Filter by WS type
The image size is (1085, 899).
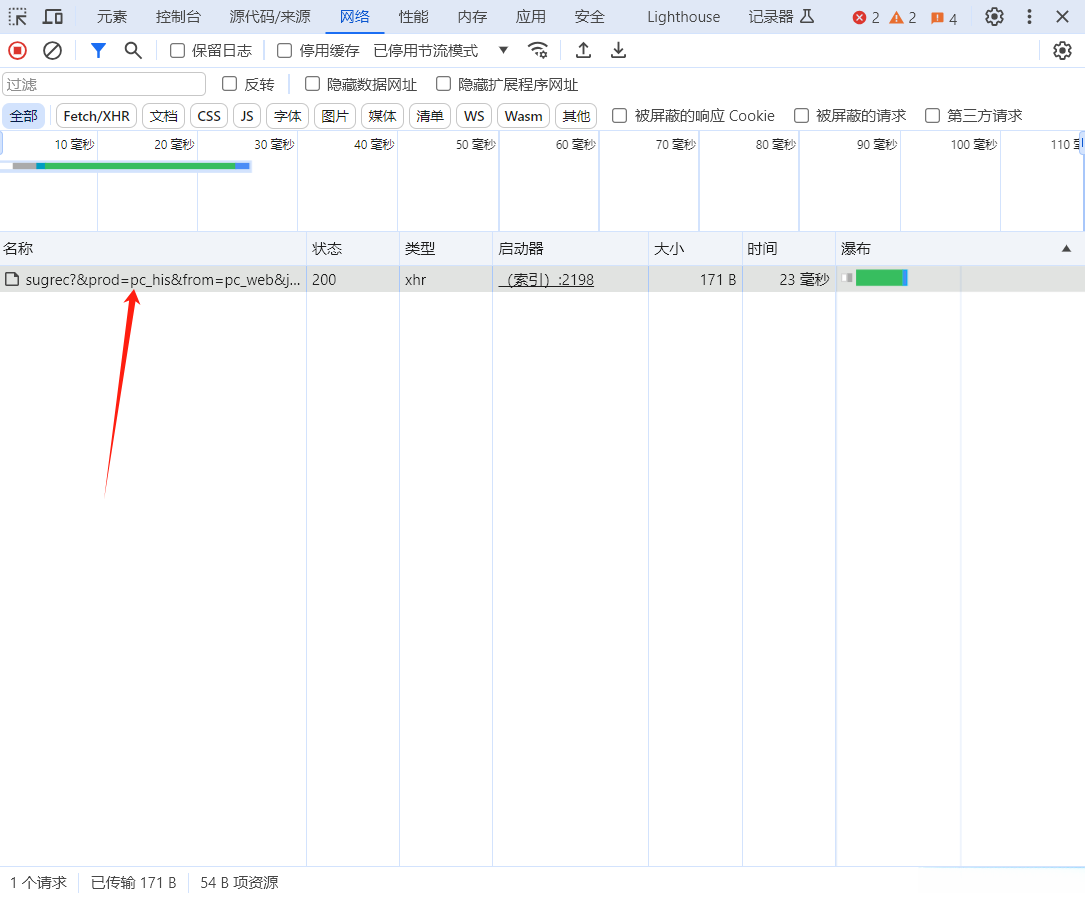tap(474, 116)
